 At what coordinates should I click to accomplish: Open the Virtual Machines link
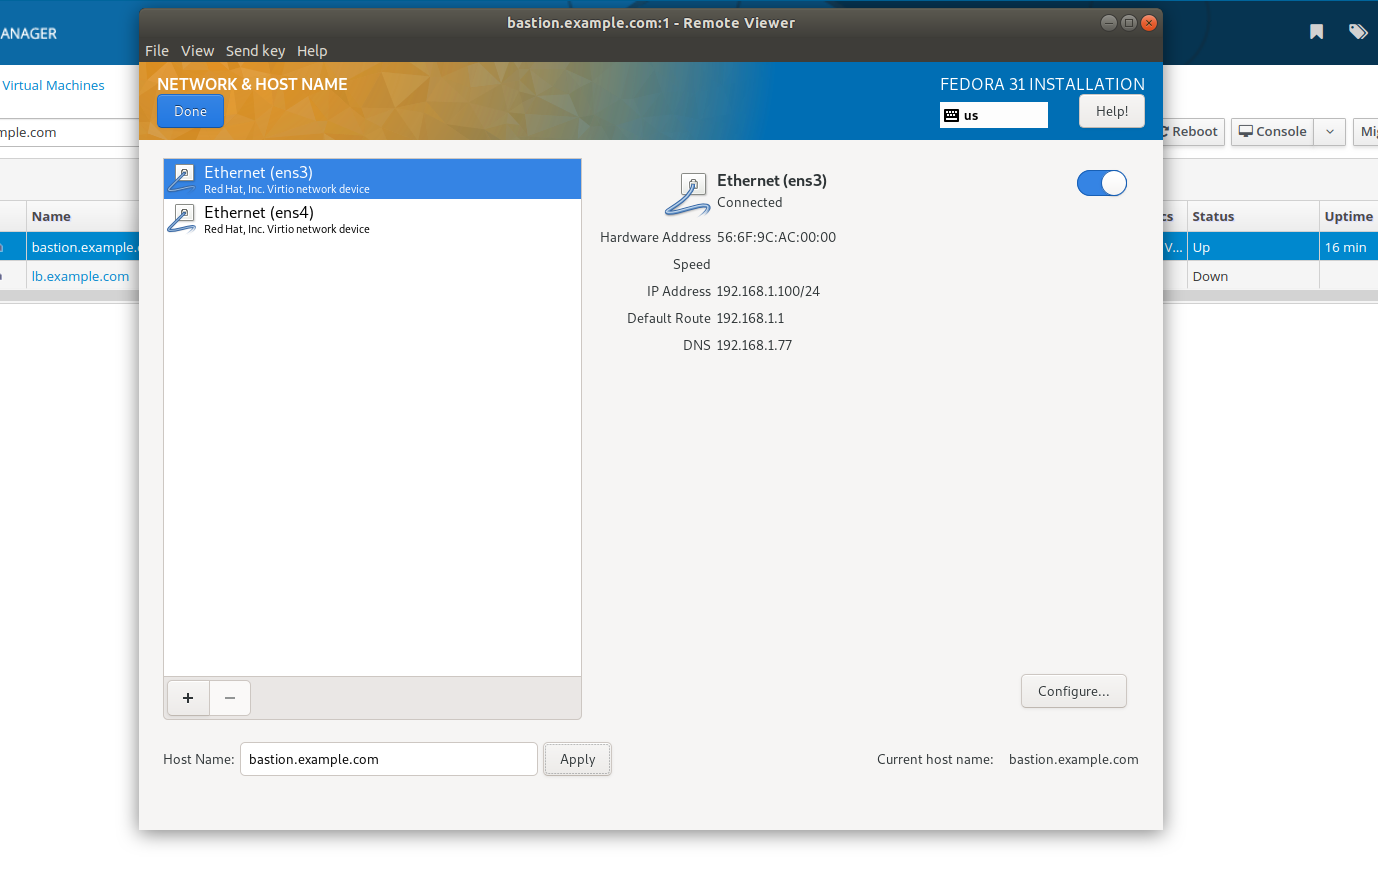pos(53,85)
